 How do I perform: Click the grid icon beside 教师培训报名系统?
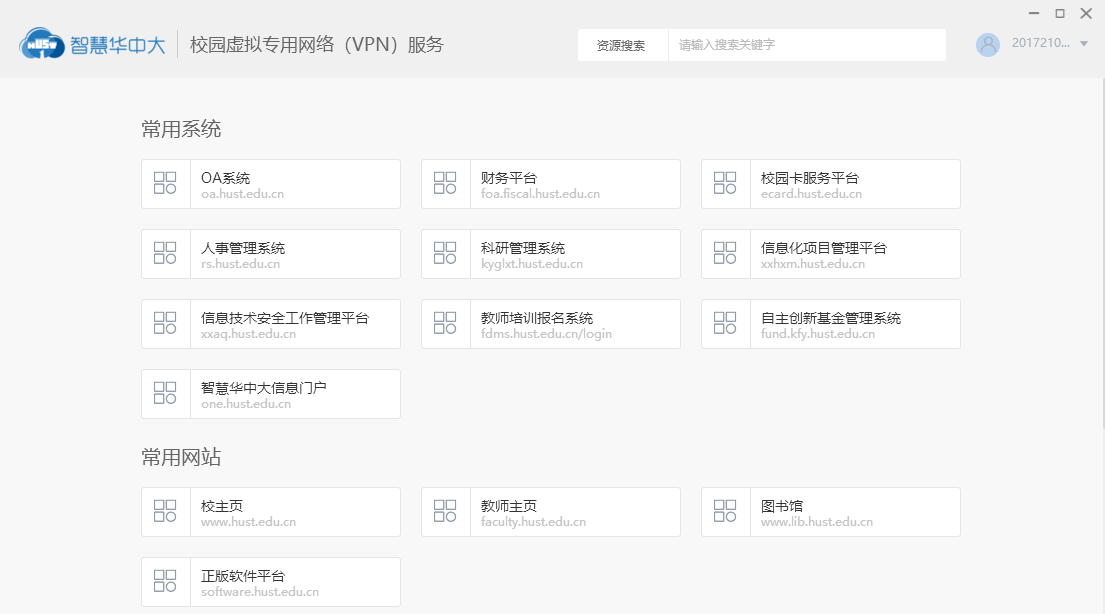tap(445, 323)
